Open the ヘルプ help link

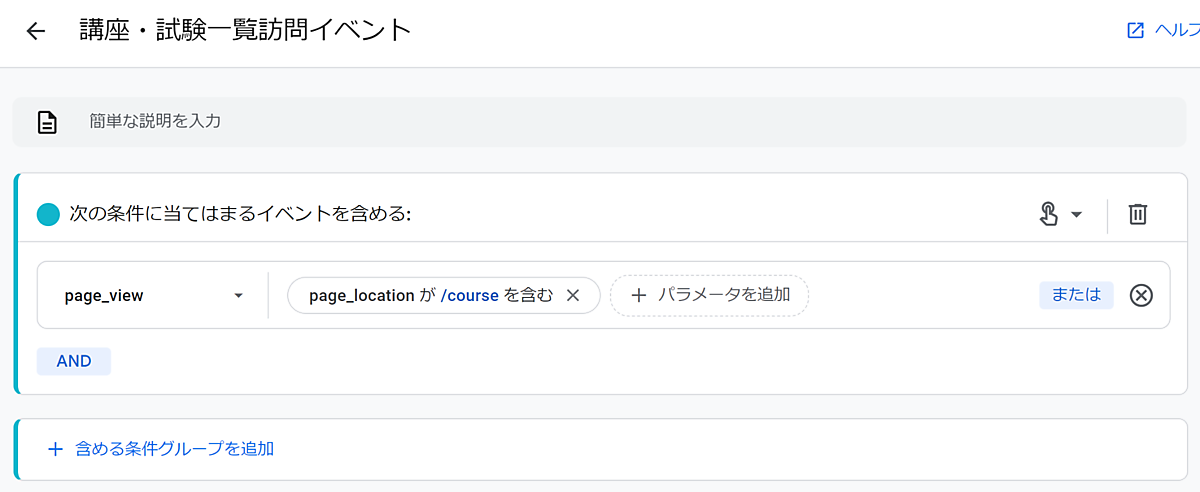pyautogui.click(x=1176, y=31)
